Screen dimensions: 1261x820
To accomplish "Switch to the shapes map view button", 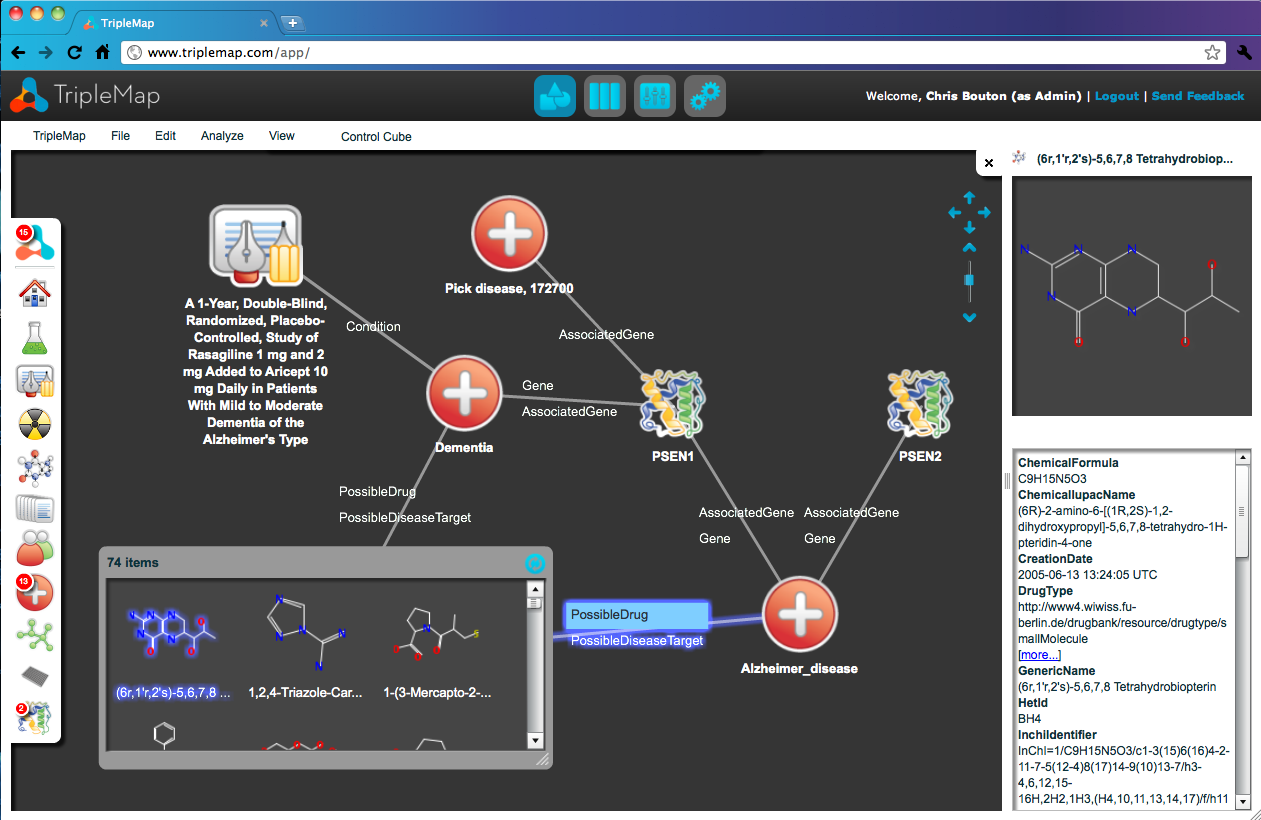I will (x=555, y=96).
